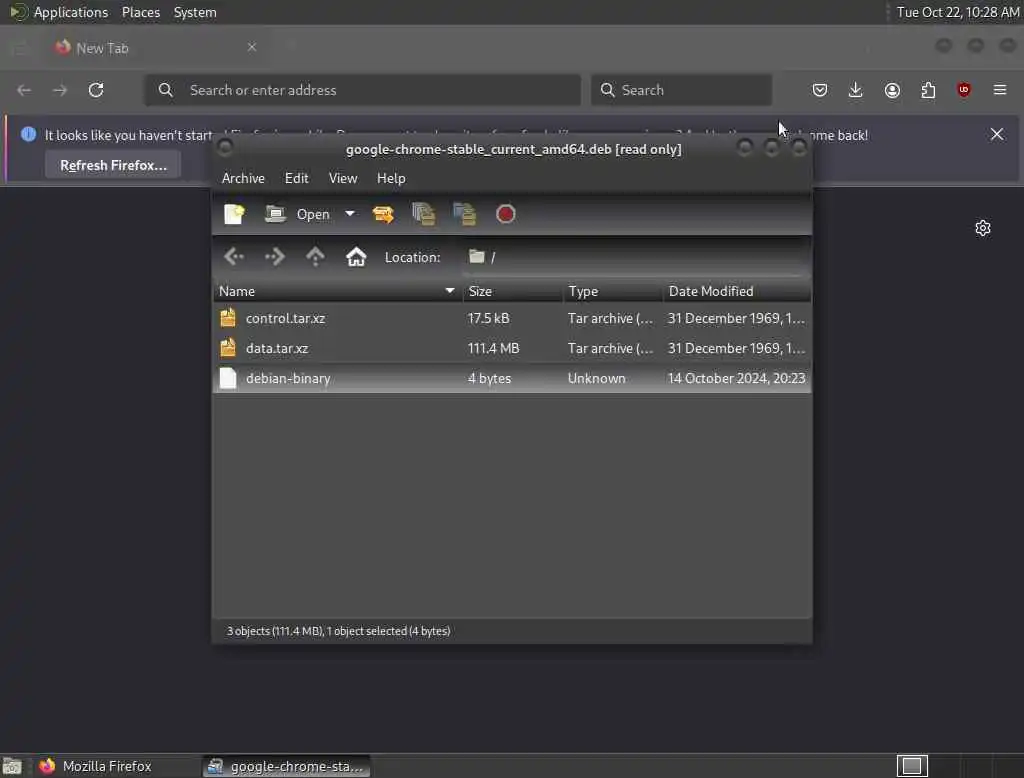Sort files by Name column header

tap(338, 291)
